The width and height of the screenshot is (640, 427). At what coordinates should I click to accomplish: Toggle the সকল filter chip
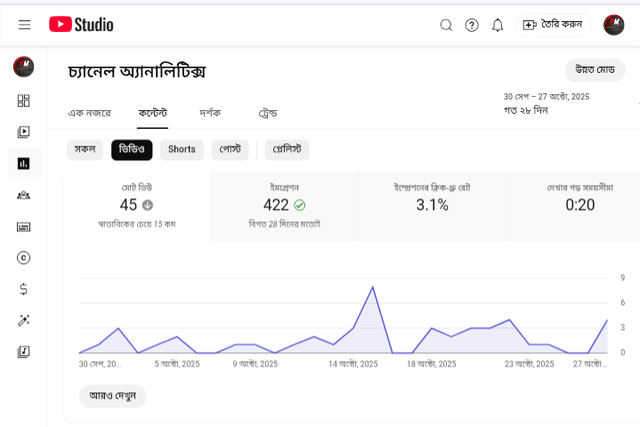click(85, 149)
